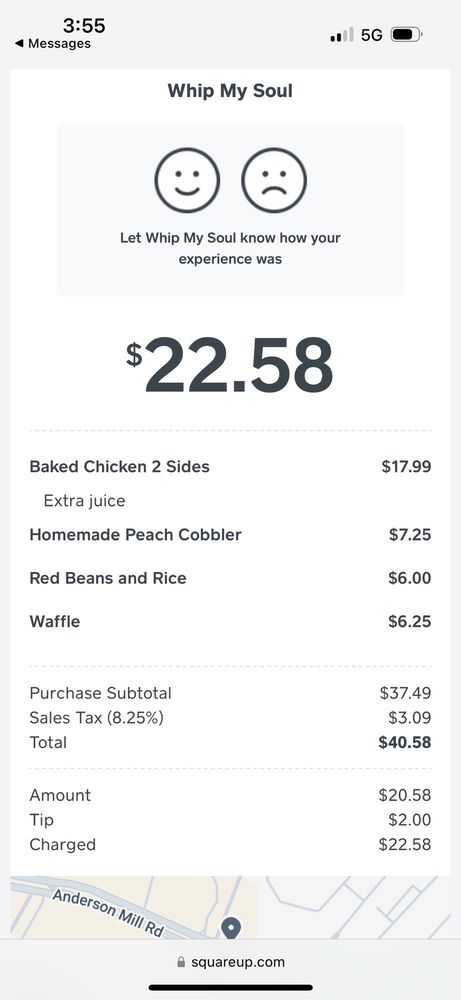Return to the Messages app
The height and width of the screenshot is (1000, 461).
[52, 43]
